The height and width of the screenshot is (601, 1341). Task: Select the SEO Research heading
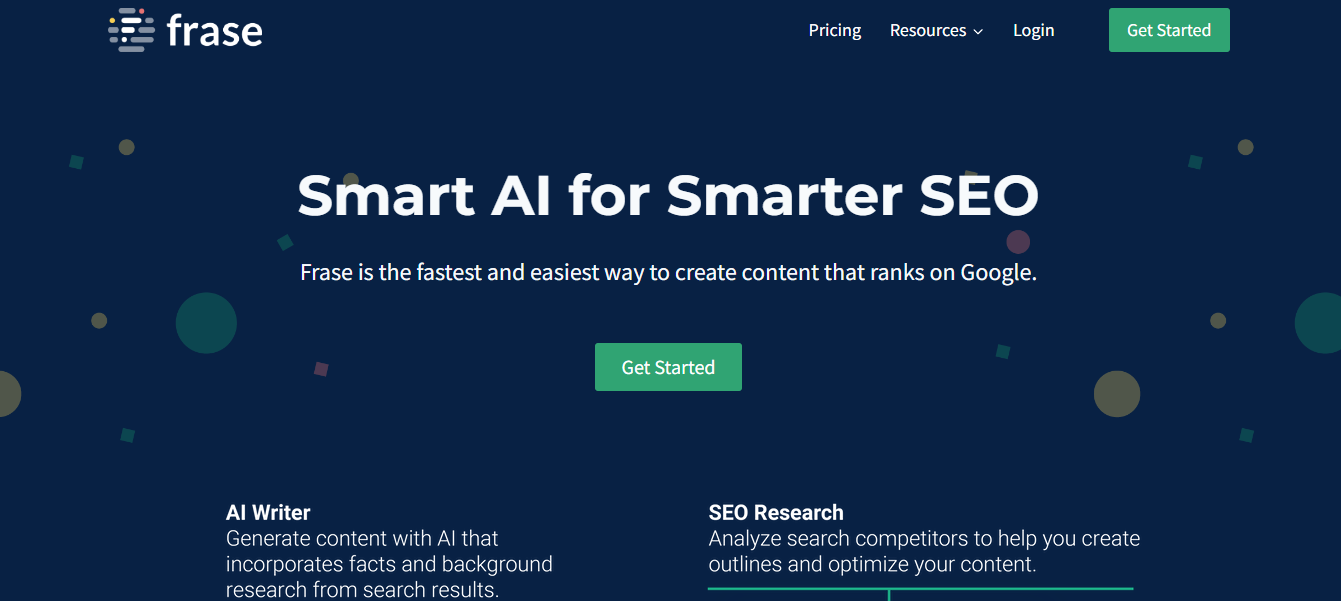(776, 513)
